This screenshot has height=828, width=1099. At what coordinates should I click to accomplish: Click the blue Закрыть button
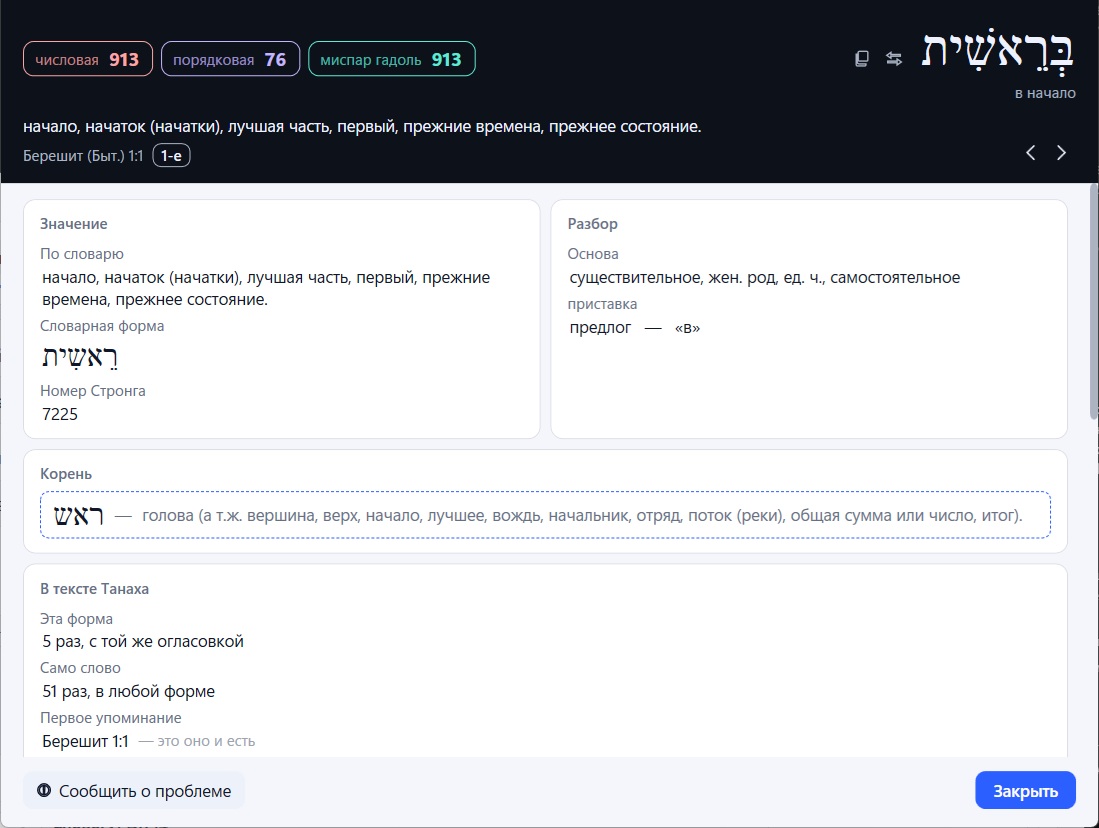pyautogui.click(x=1025, y=791)
